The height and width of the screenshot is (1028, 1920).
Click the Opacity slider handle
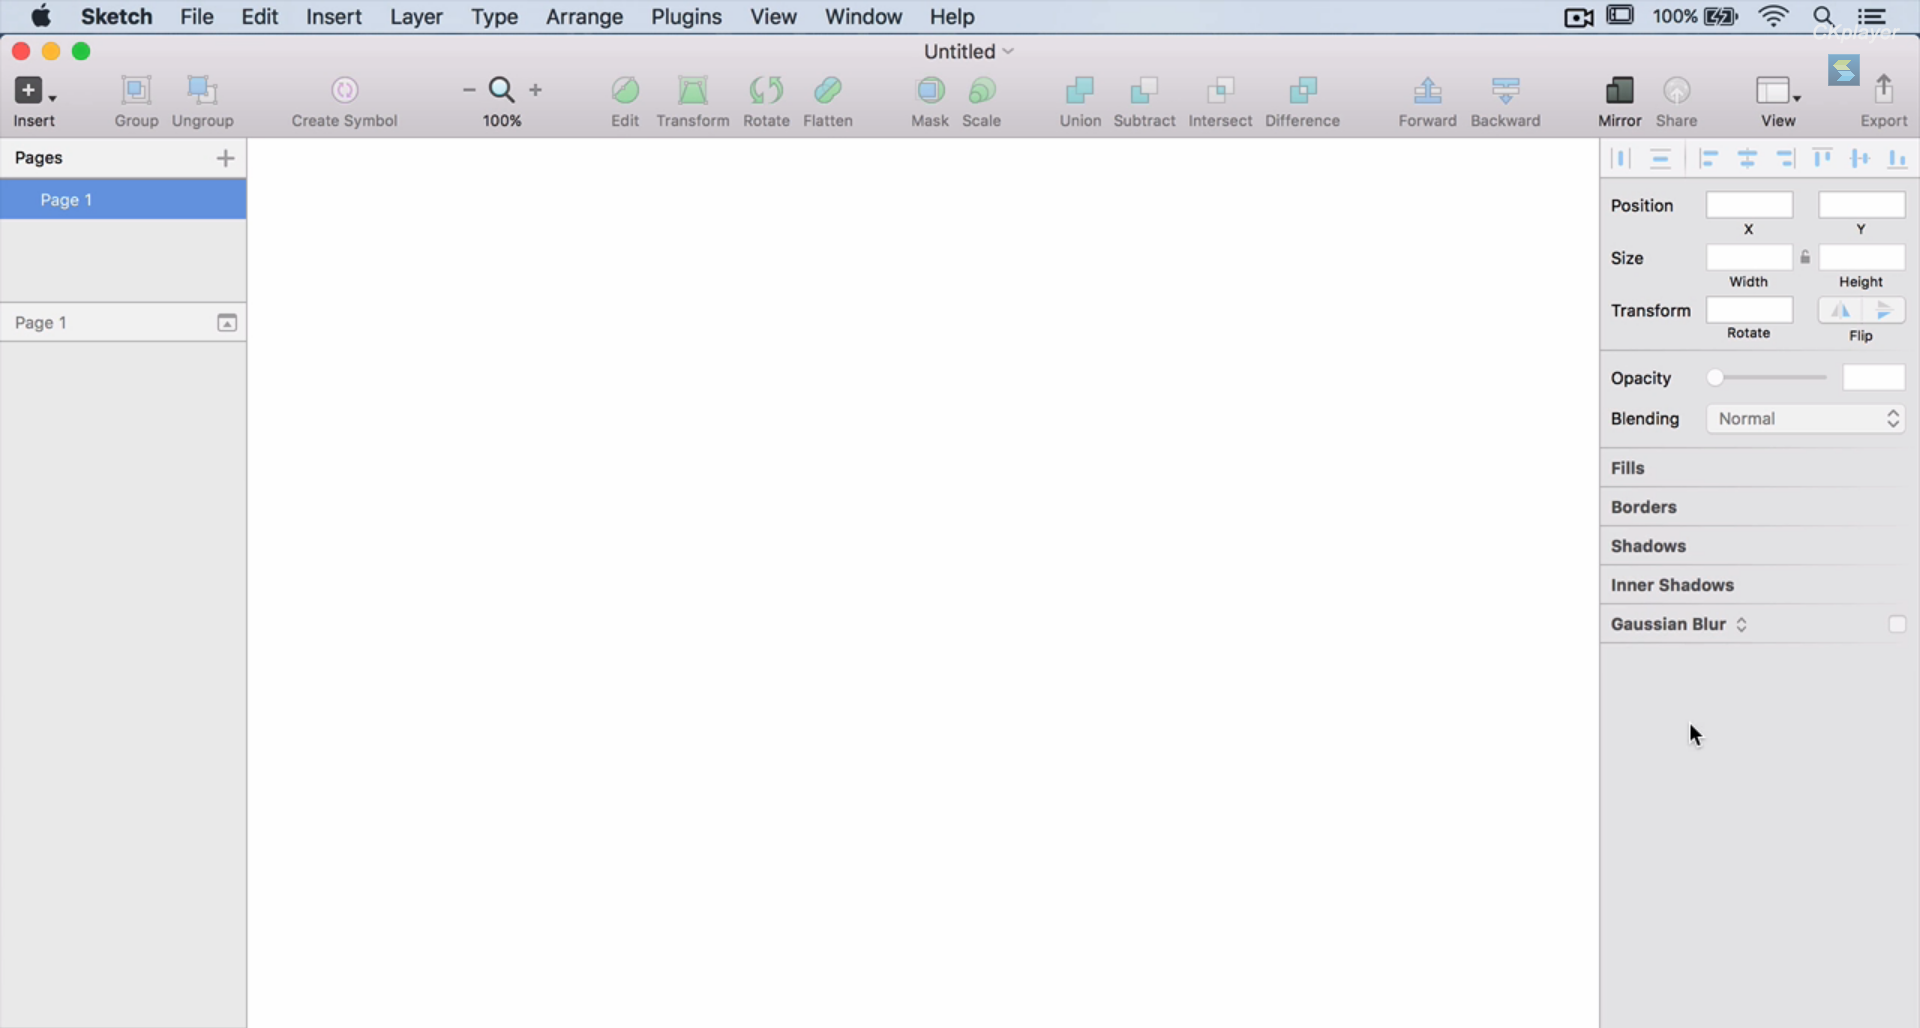[1715, 378]
